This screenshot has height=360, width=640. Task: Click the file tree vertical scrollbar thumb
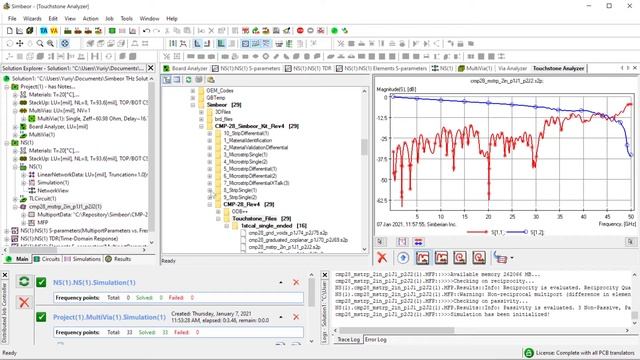(364, 147)
